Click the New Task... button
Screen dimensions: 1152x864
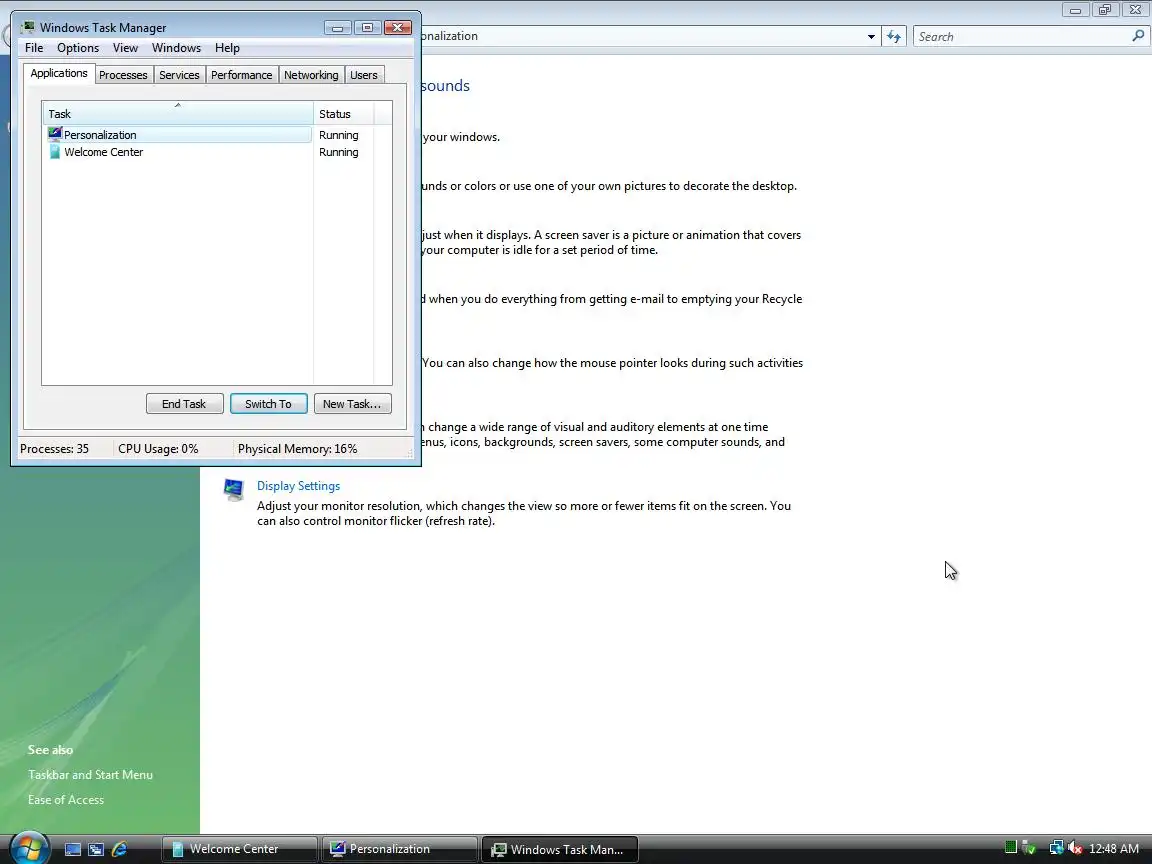coord(352,404)
